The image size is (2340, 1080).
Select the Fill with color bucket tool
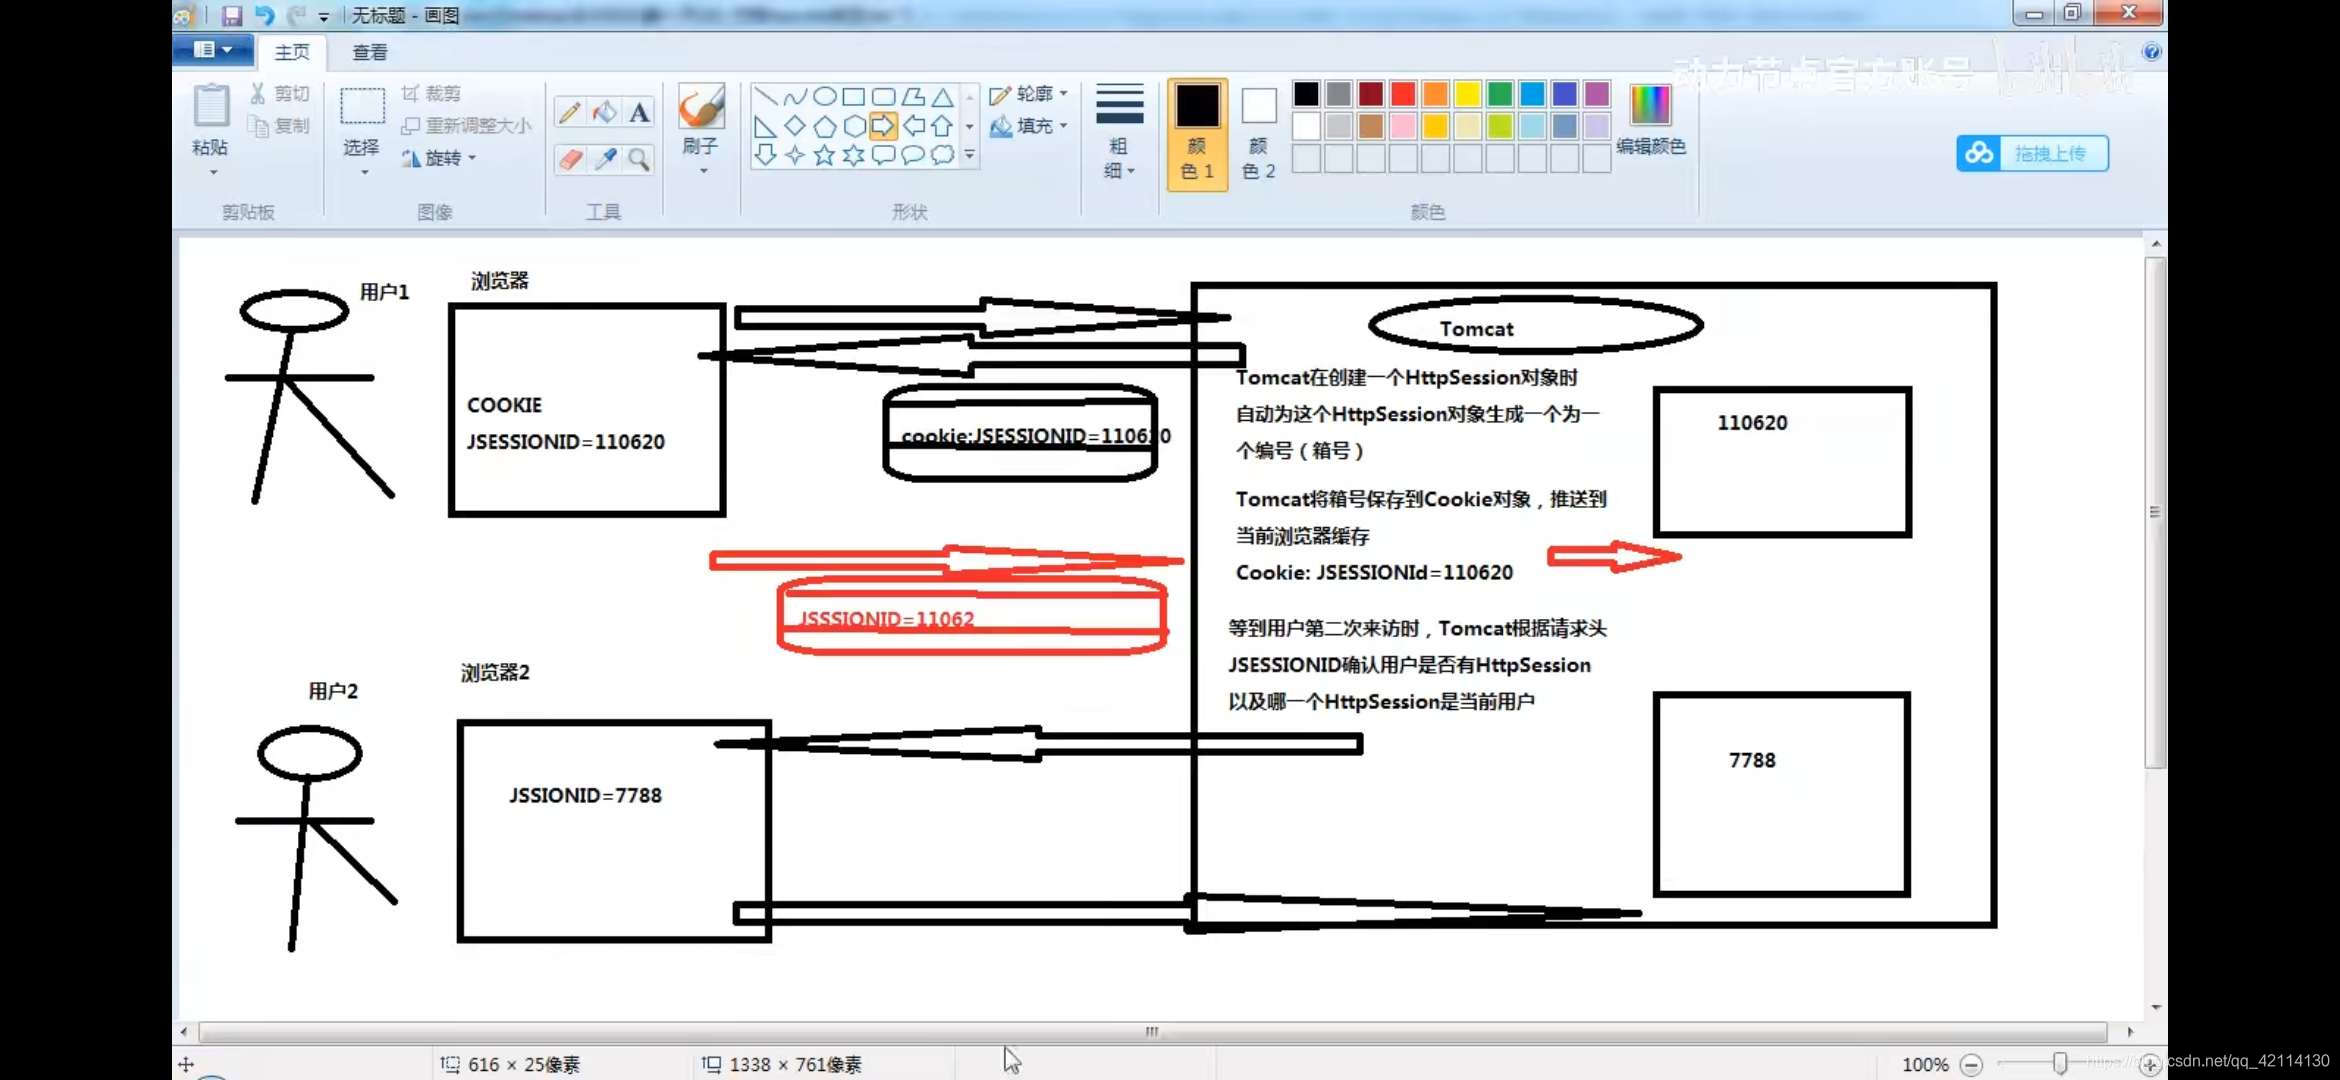click(x=604, y=112)
